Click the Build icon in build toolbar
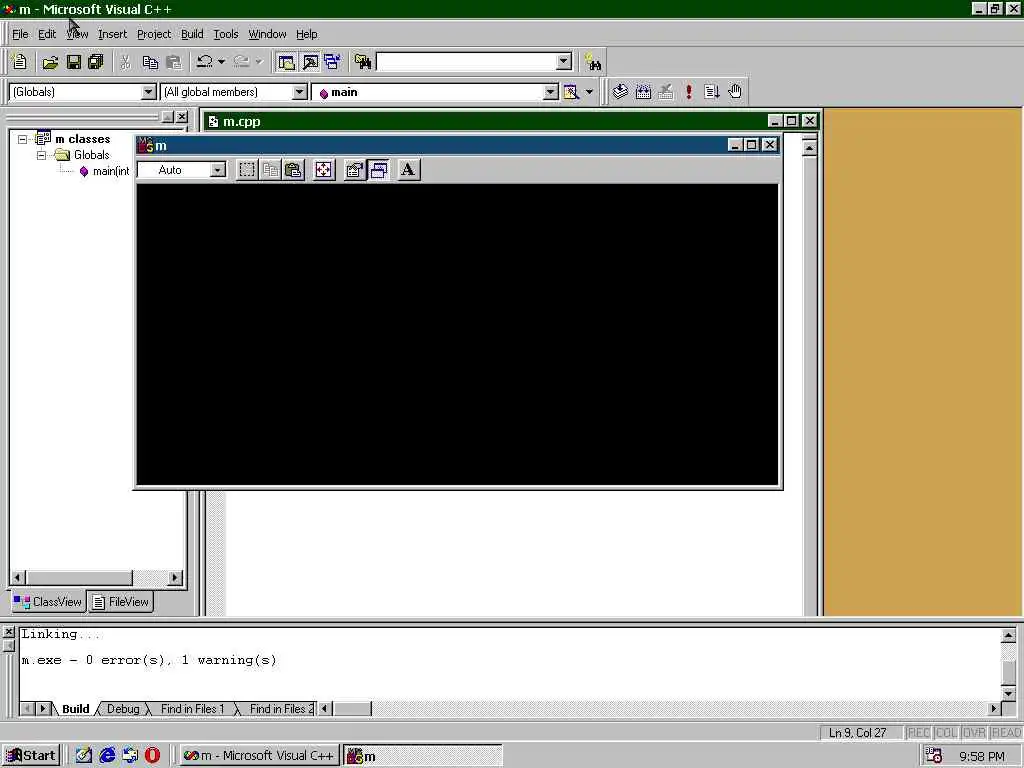This screenshot has height=768, width=1024. coord(643,92)
